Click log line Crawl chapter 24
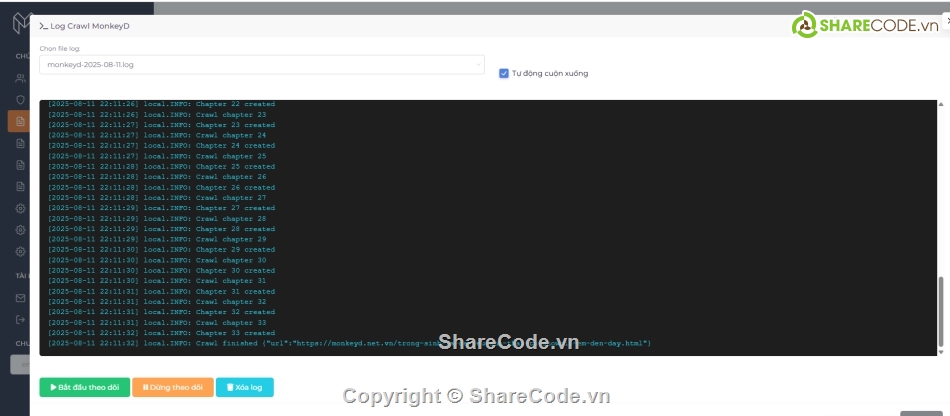 (x=157, y=136)
